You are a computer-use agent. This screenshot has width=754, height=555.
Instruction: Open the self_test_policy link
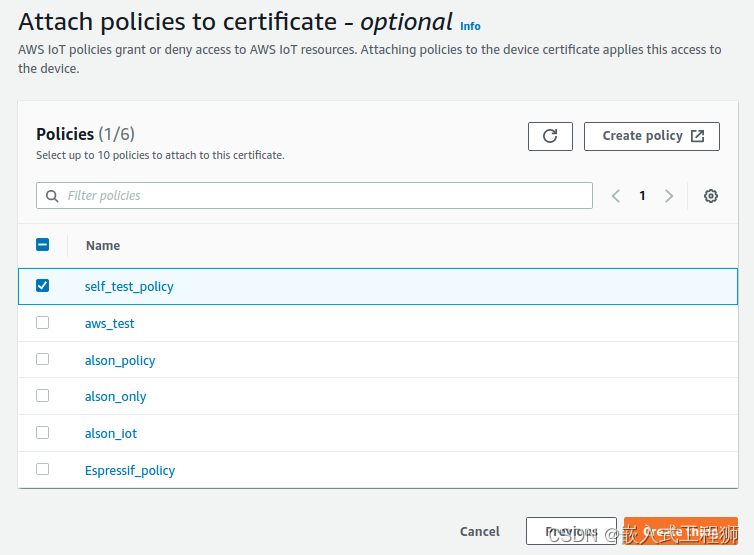click(x=129, y=287)
